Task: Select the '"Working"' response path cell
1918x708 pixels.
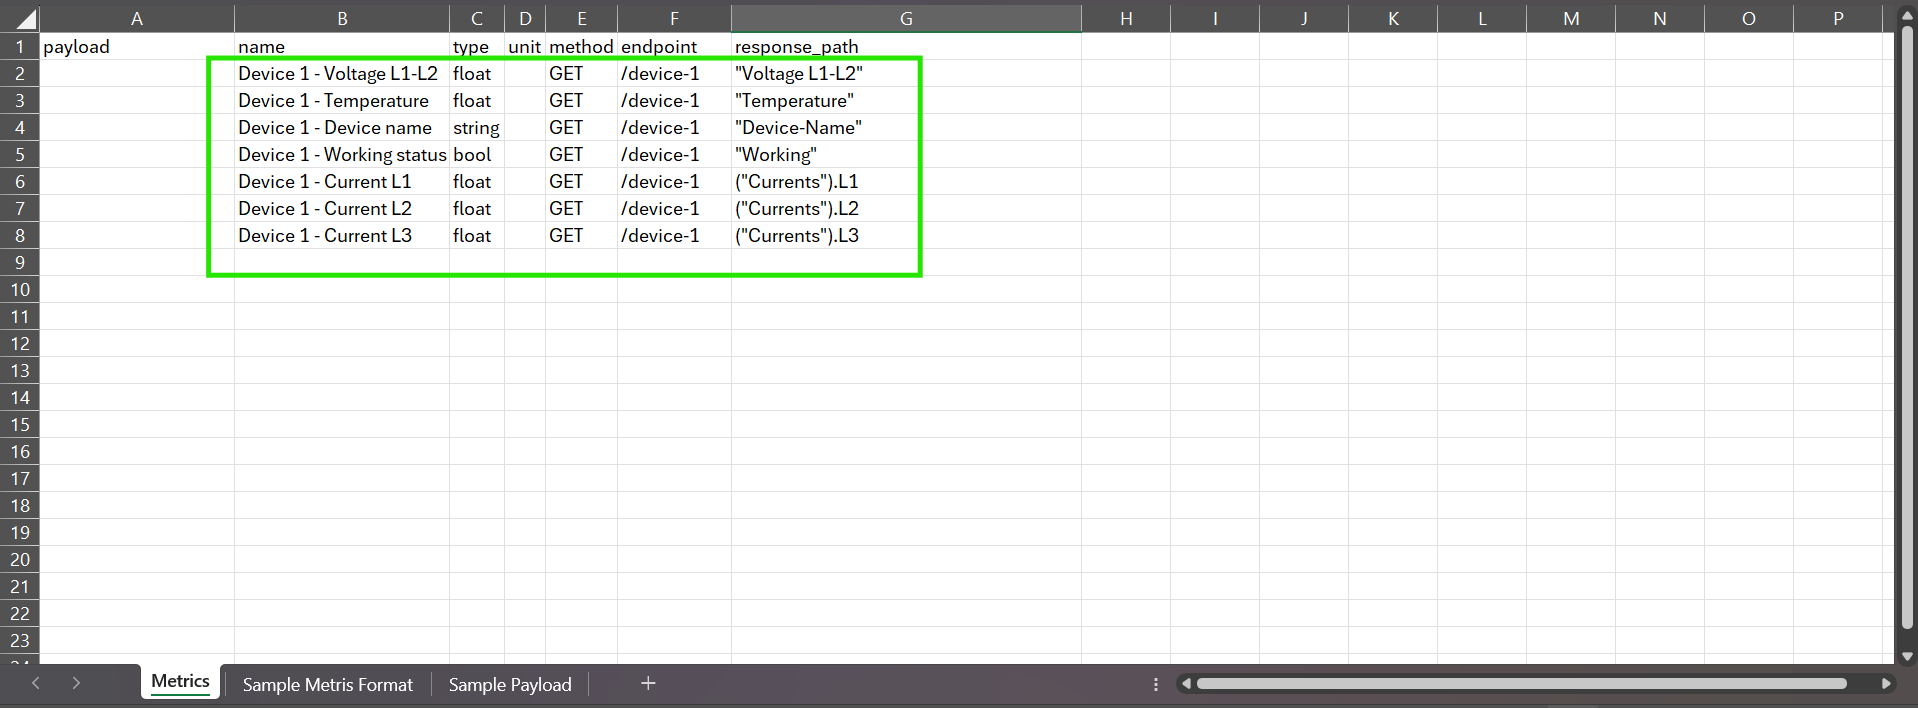Action: pos(906,154)
